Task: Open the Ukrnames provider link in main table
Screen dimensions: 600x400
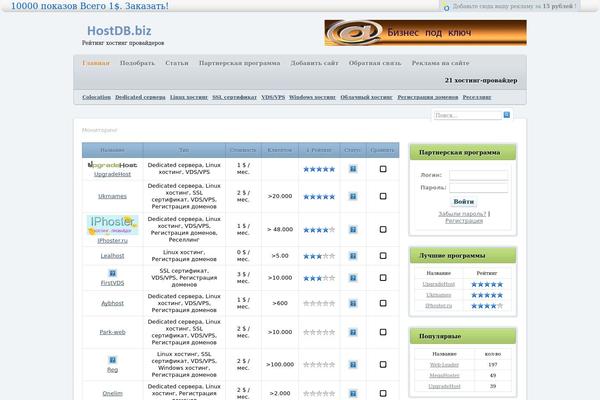Action: (112, 196)
